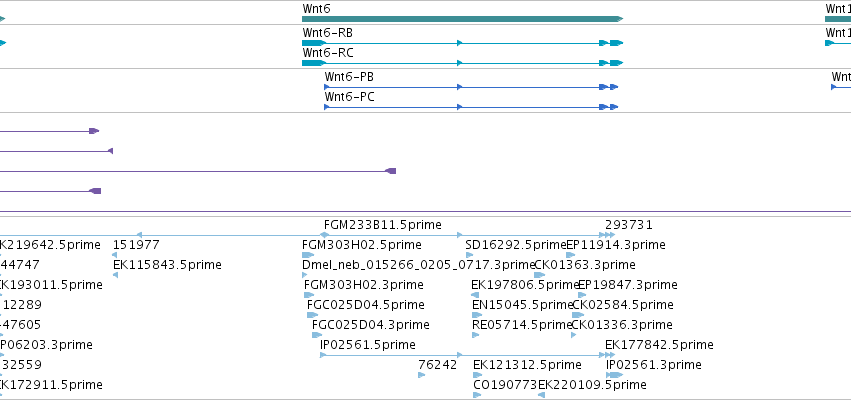The height and width of the screenshot is (400, 851).
Task: Click the IP02561.5prime label
Action: [x=368, y=345]
